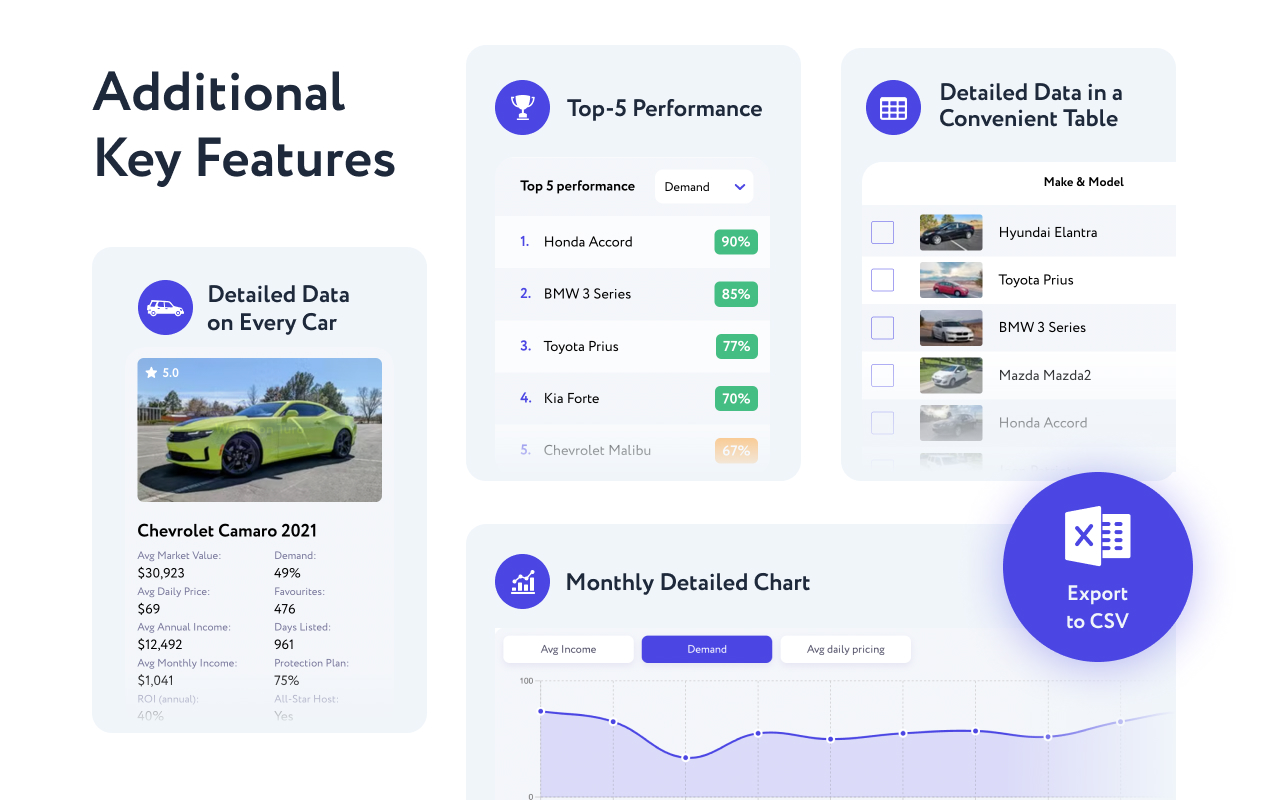The height and width of the screenshot is (800, 1280).
Task: Click the Chevrolet Malibu 67% badge
Action: pos(736,450)
